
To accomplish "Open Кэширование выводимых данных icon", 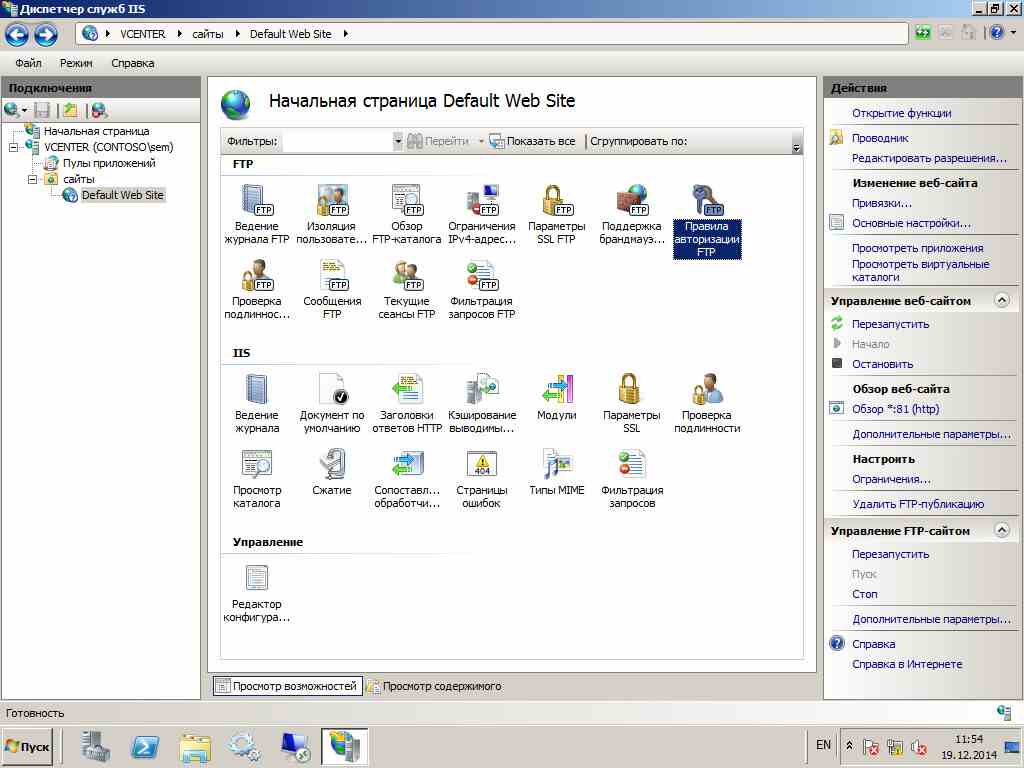I will click(481, 403).
